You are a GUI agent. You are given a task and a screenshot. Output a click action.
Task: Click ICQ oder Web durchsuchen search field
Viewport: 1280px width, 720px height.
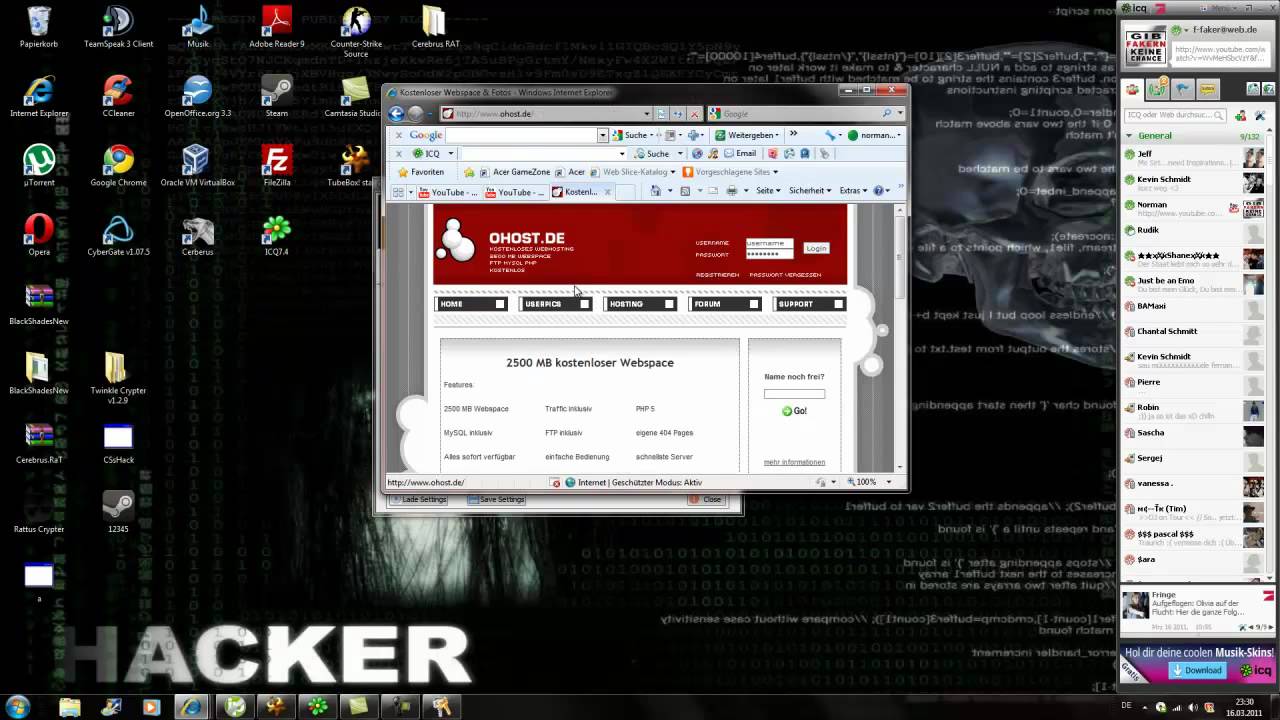[1175, 115]
